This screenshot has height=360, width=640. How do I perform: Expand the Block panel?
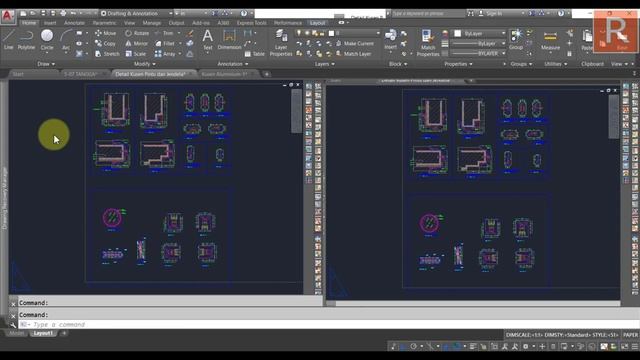(x=398, y=64)
